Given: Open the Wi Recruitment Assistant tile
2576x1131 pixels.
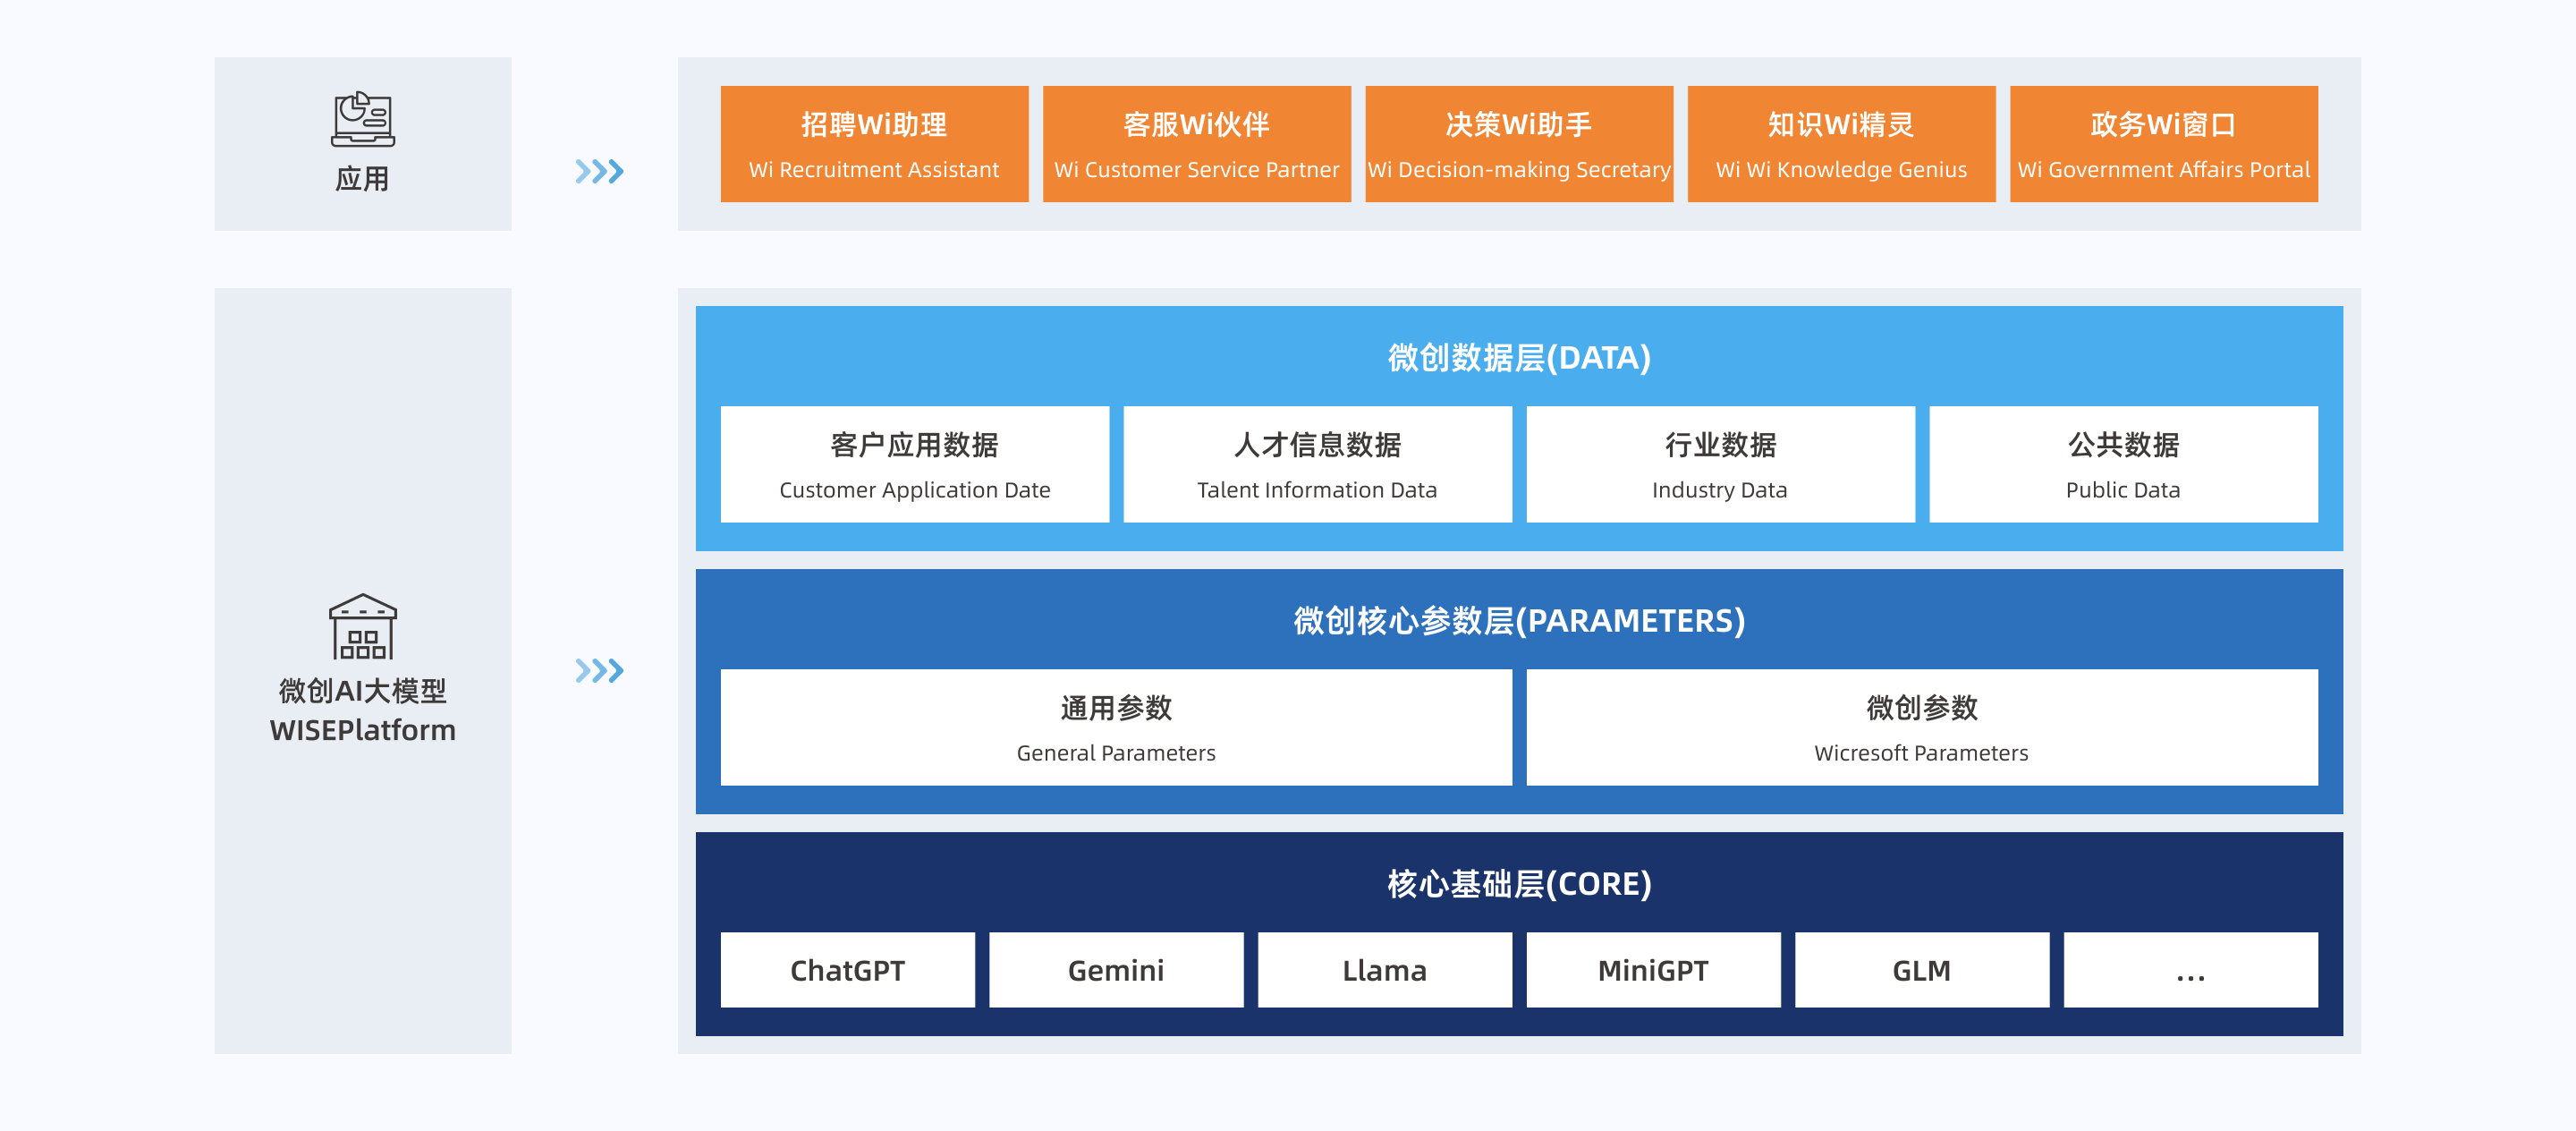Looking at the screenshot, I should 874,144.
